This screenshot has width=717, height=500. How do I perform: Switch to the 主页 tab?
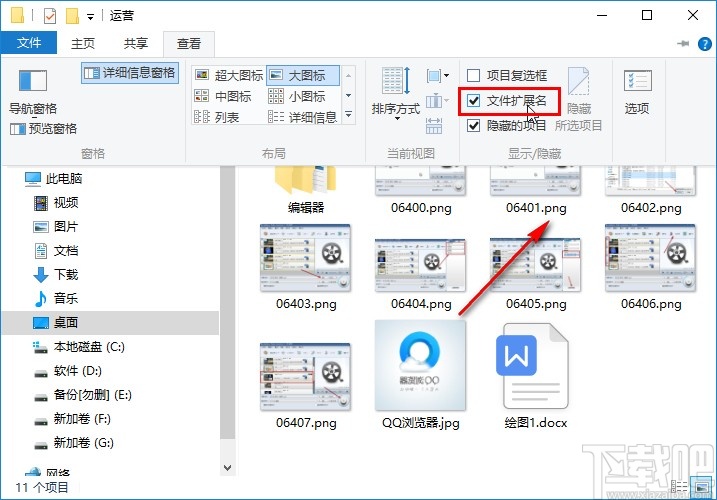pyautogui.click(x=83, y=43)
